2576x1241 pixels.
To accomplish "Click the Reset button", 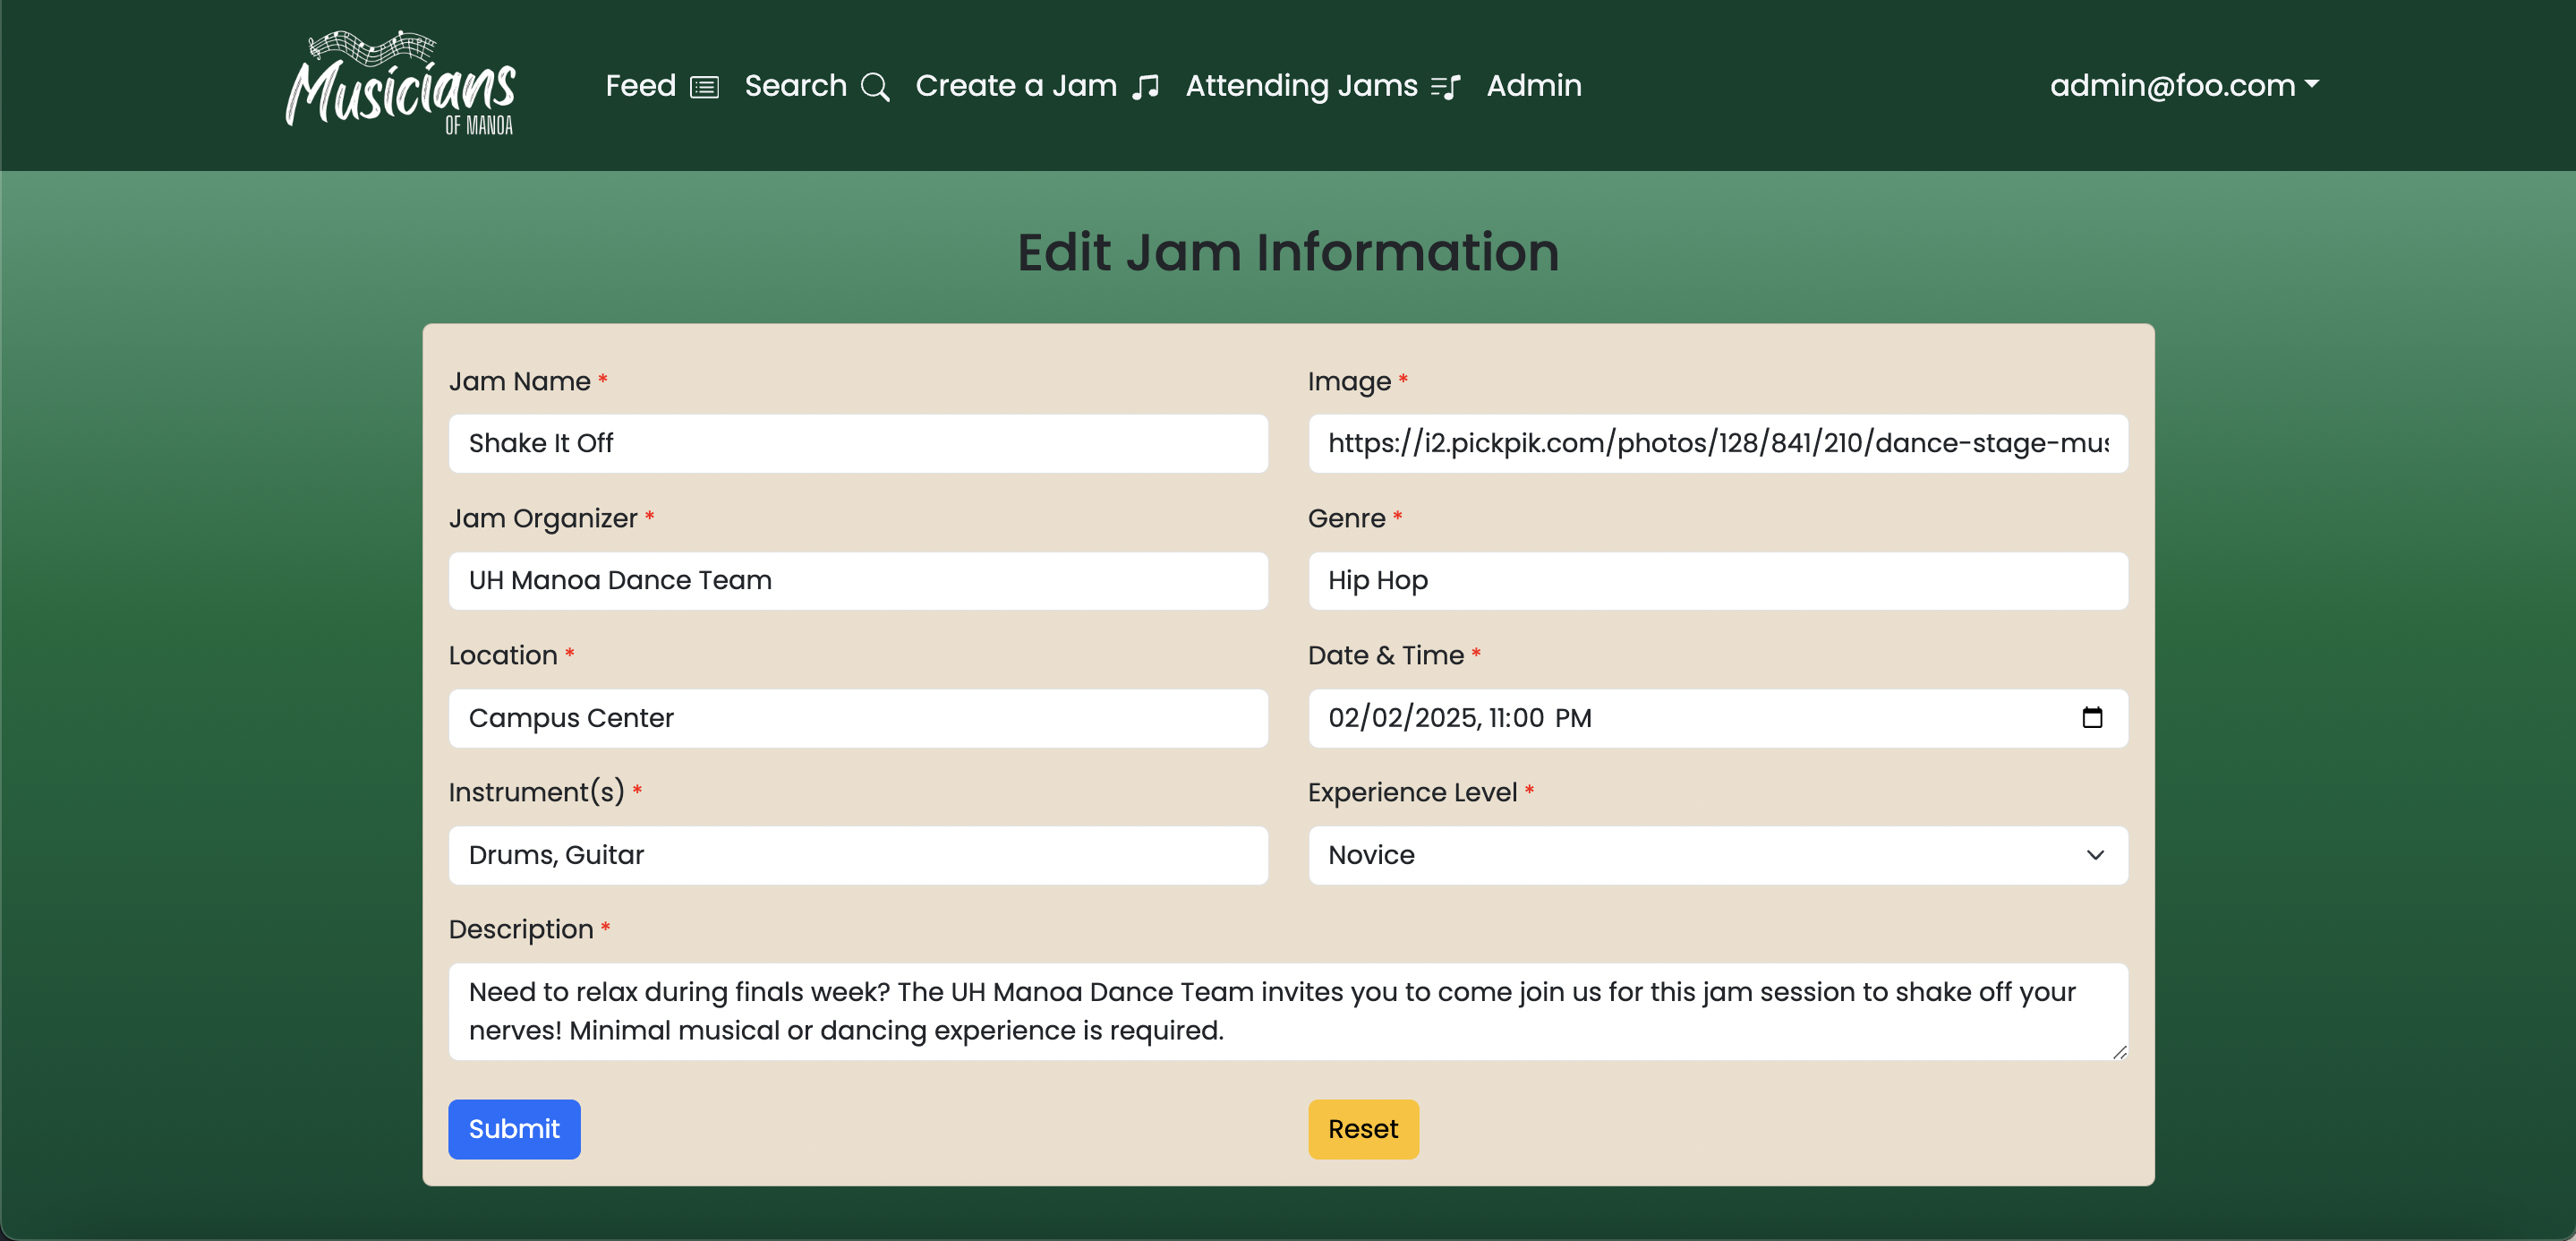I will click(1362, 1129).
